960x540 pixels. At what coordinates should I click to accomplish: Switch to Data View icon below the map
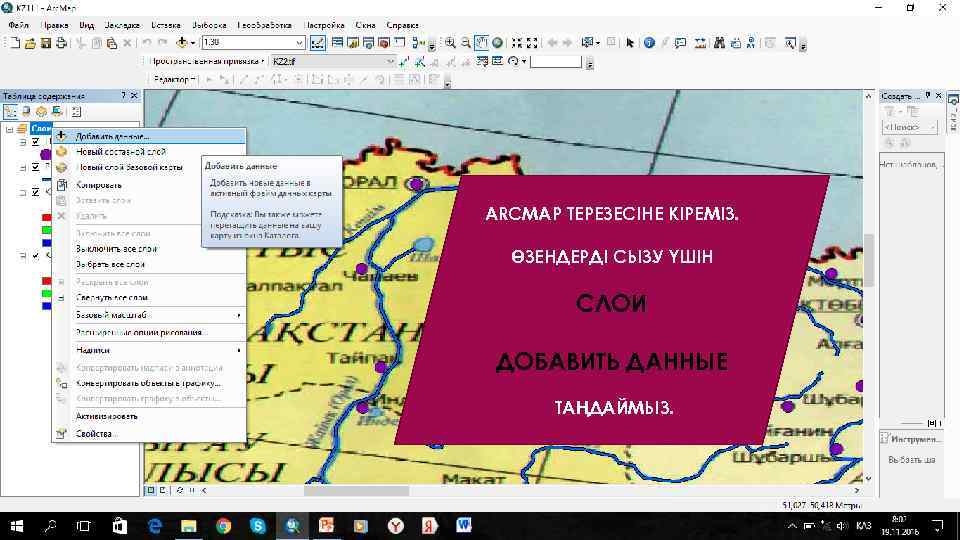151,490
